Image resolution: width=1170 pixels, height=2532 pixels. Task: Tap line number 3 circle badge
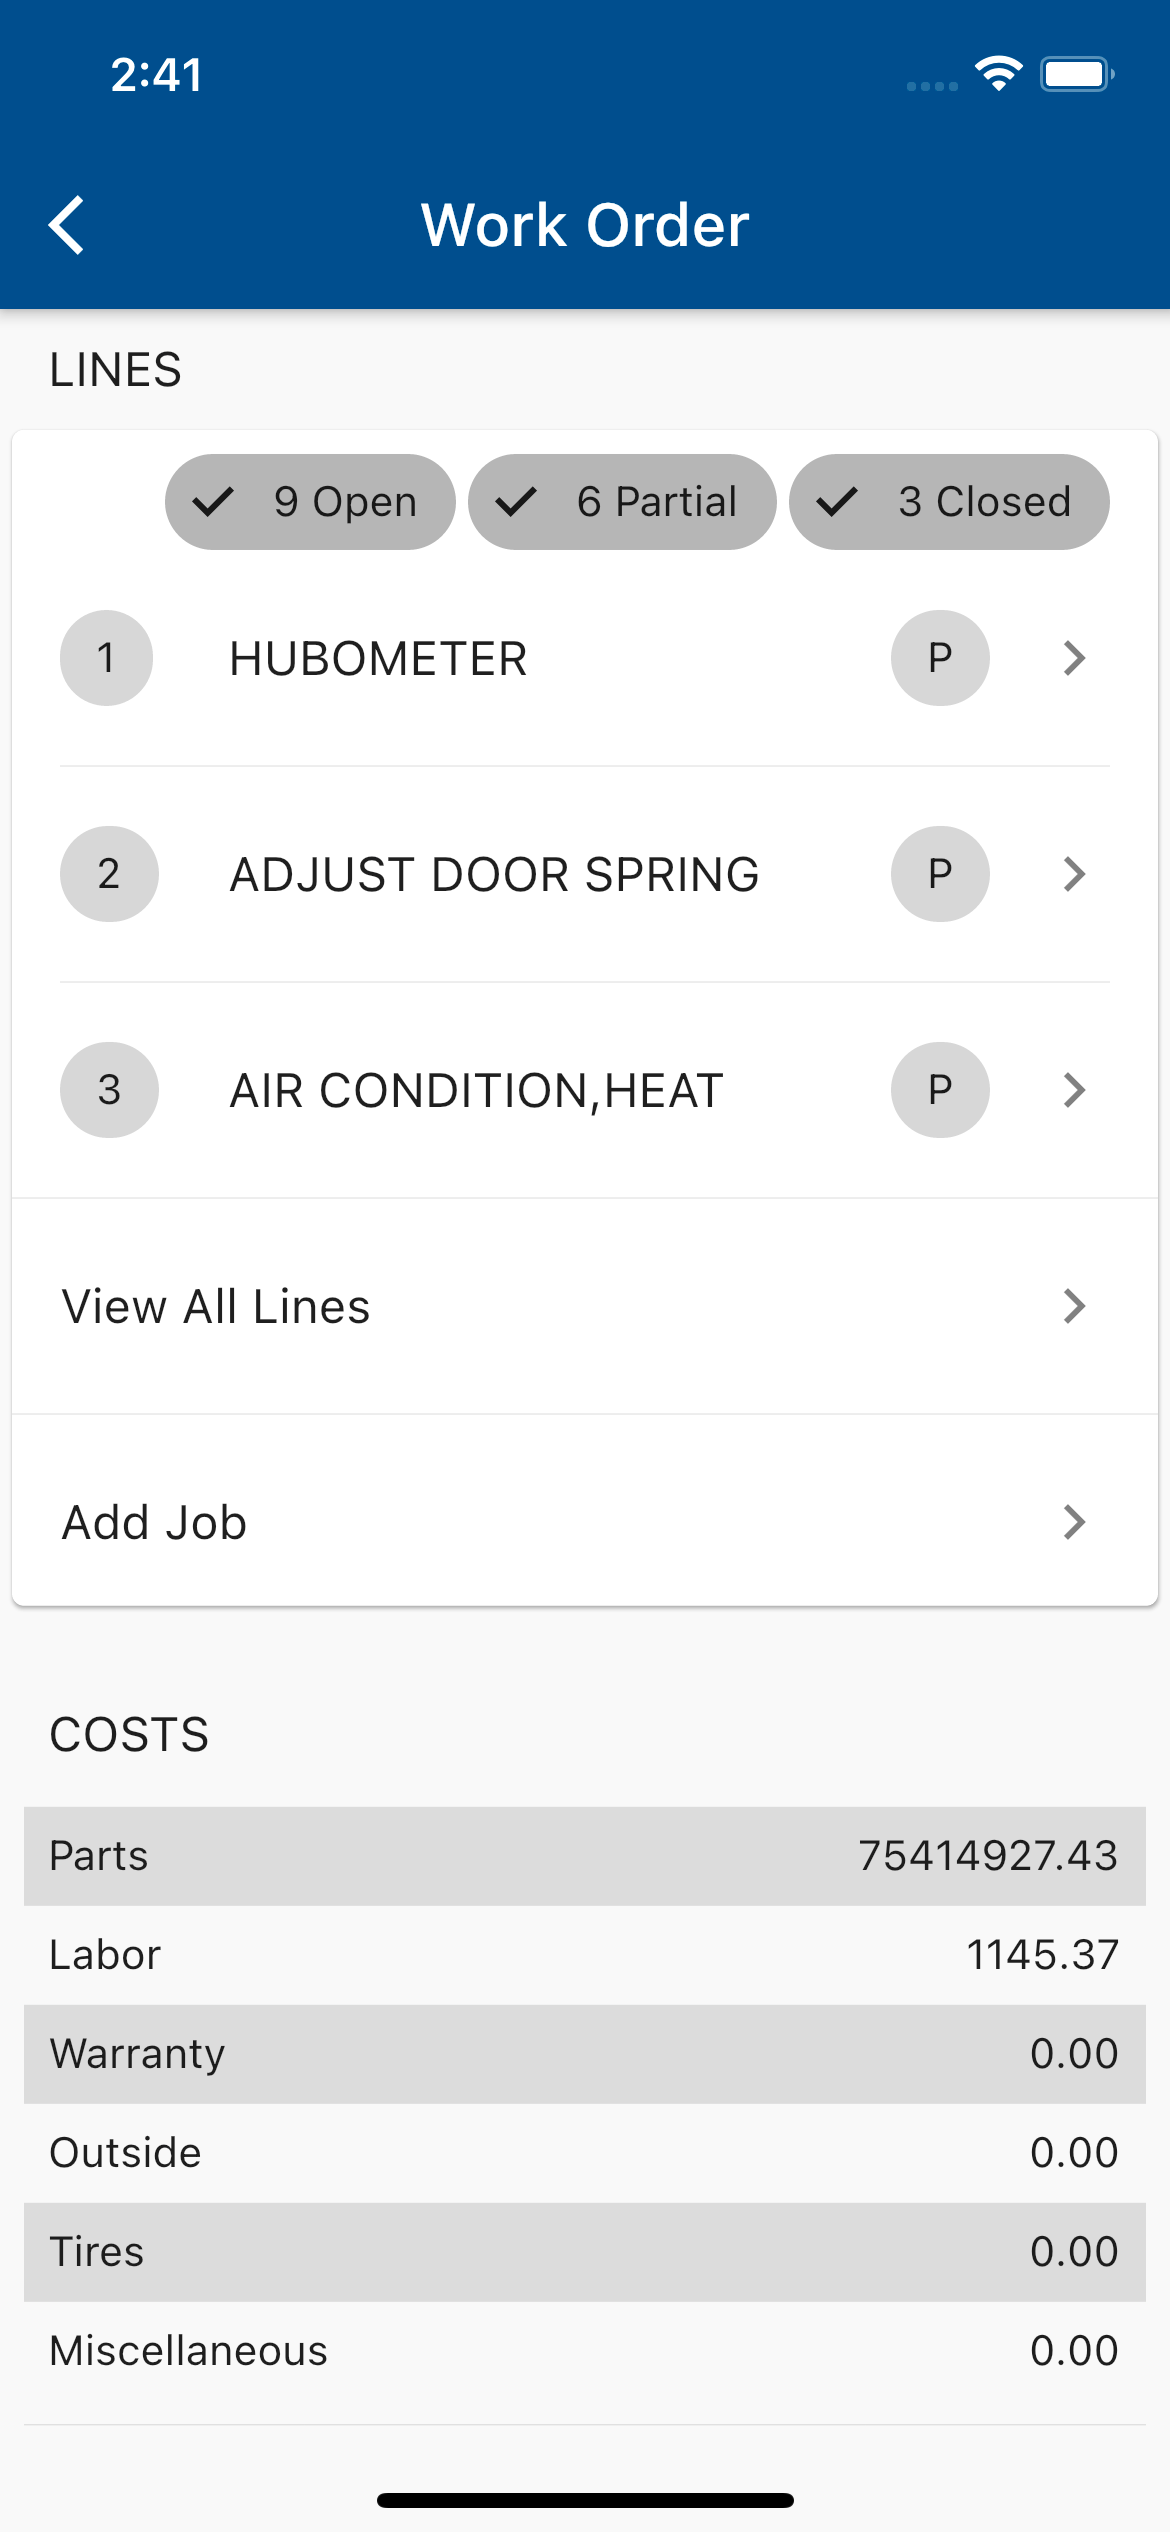tap(109, 1090)
